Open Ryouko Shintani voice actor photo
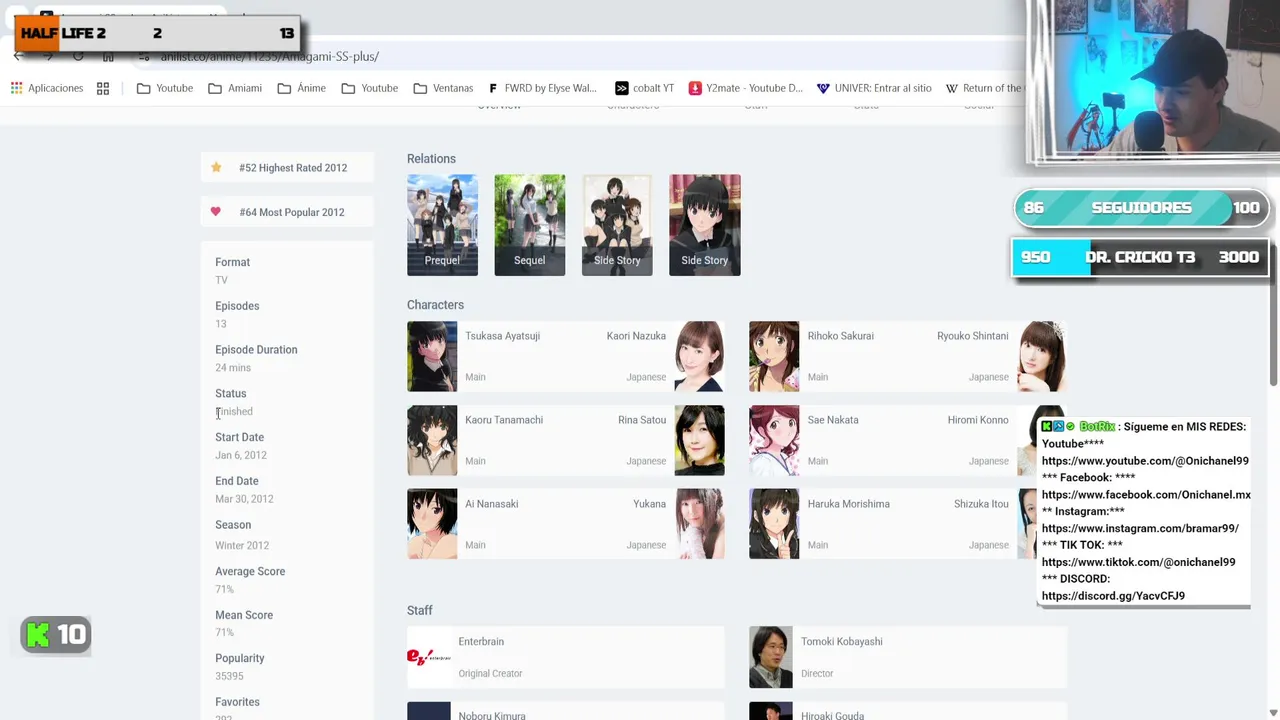 (1042, 356)
